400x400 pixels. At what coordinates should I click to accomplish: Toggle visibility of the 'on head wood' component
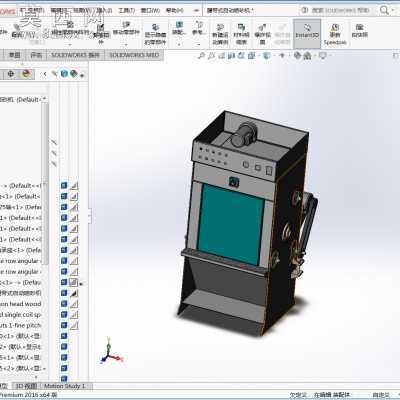click(64, 304)
